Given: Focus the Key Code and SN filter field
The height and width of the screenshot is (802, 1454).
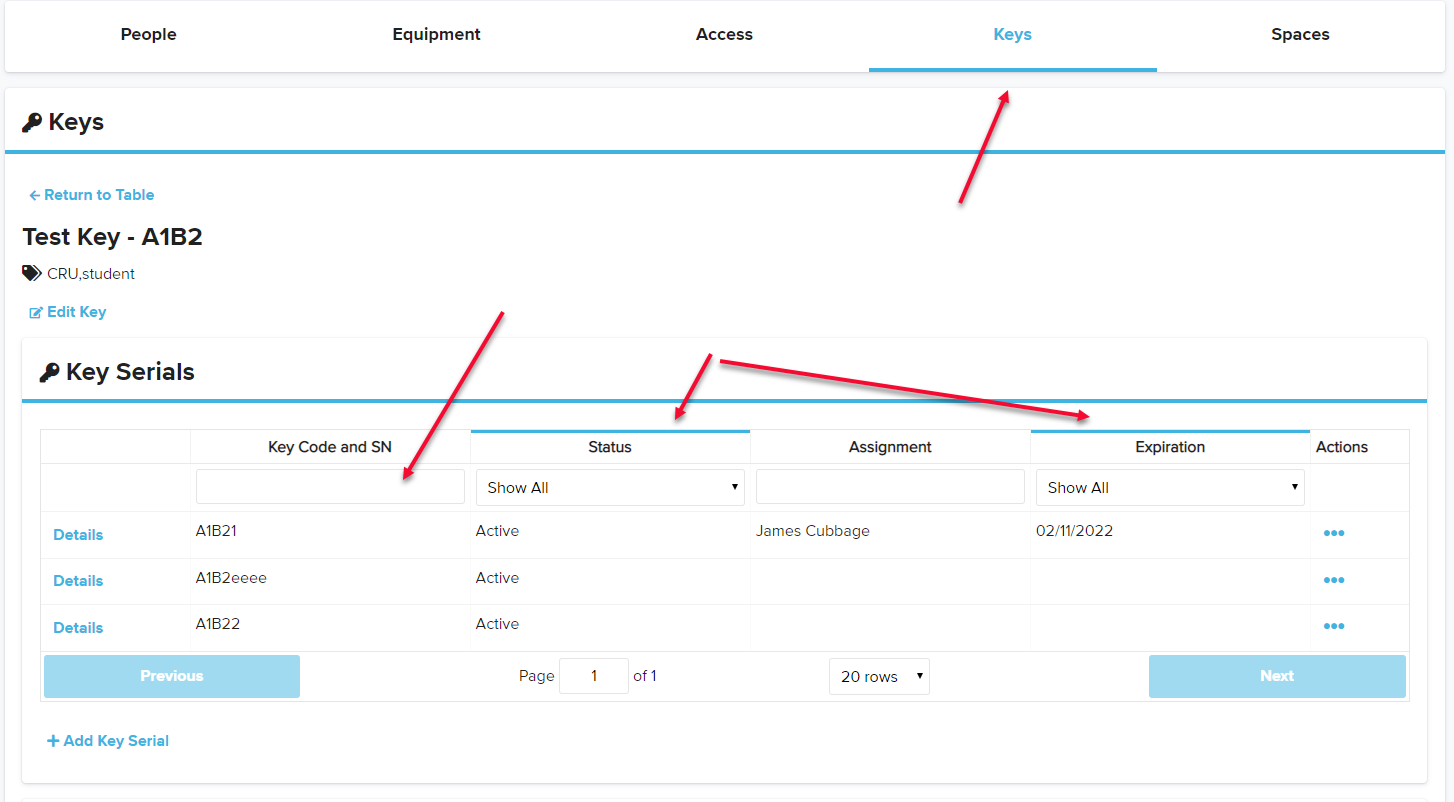Looking at the screenshot, I should click(x=330, y=487).
